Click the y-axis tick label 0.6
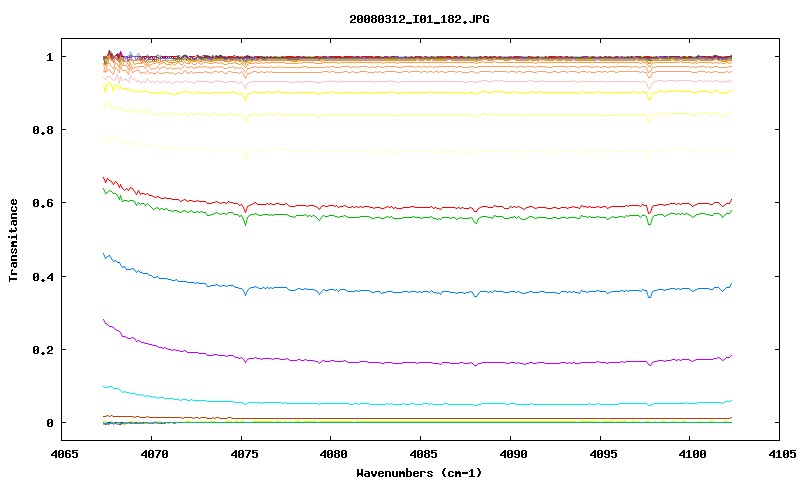This screenshot has height=480, width=800. [x=43, y=203]
